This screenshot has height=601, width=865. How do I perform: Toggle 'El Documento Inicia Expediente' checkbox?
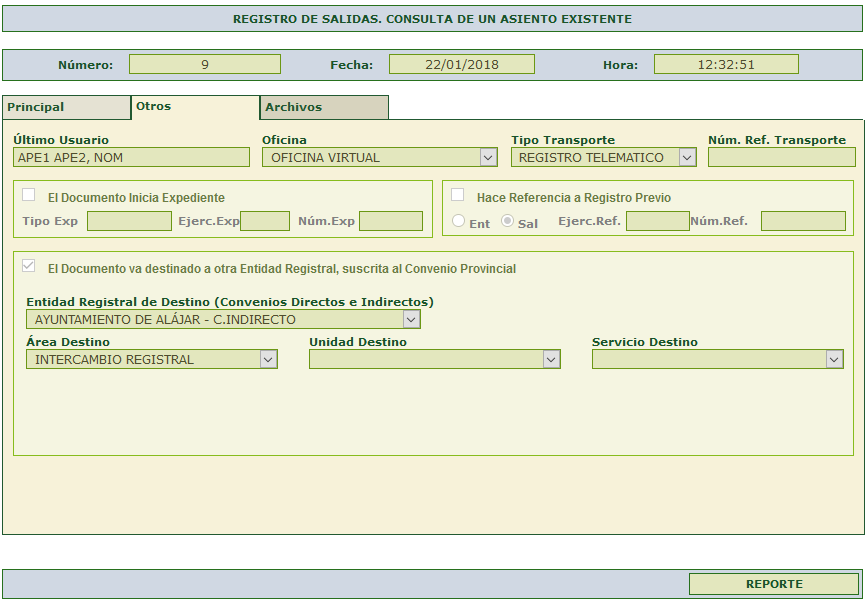(x=29, y=195)
